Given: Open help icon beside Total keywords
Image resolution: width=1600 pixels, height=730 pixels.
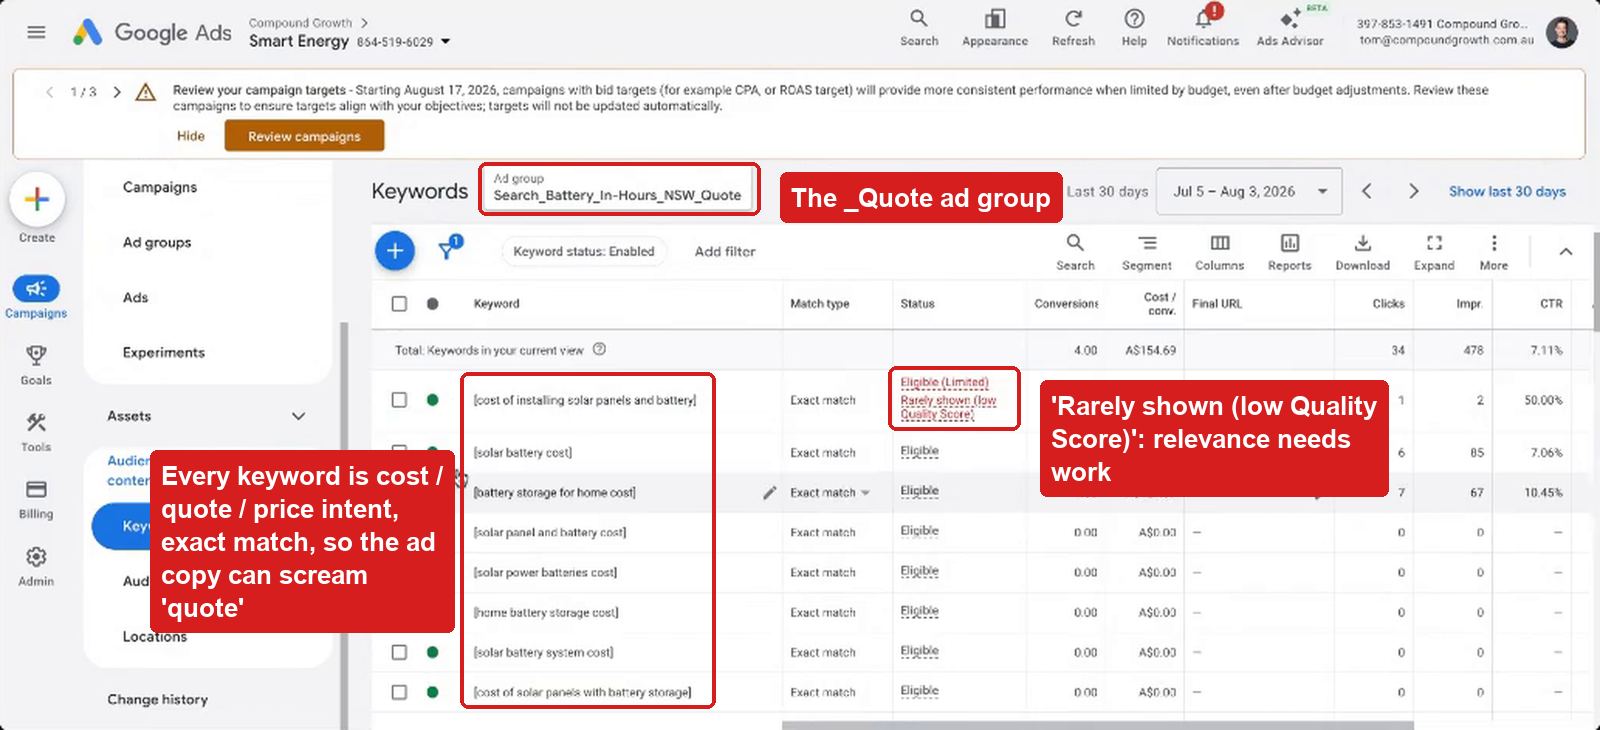Looking at the screenshot, I should click(599, 349).
